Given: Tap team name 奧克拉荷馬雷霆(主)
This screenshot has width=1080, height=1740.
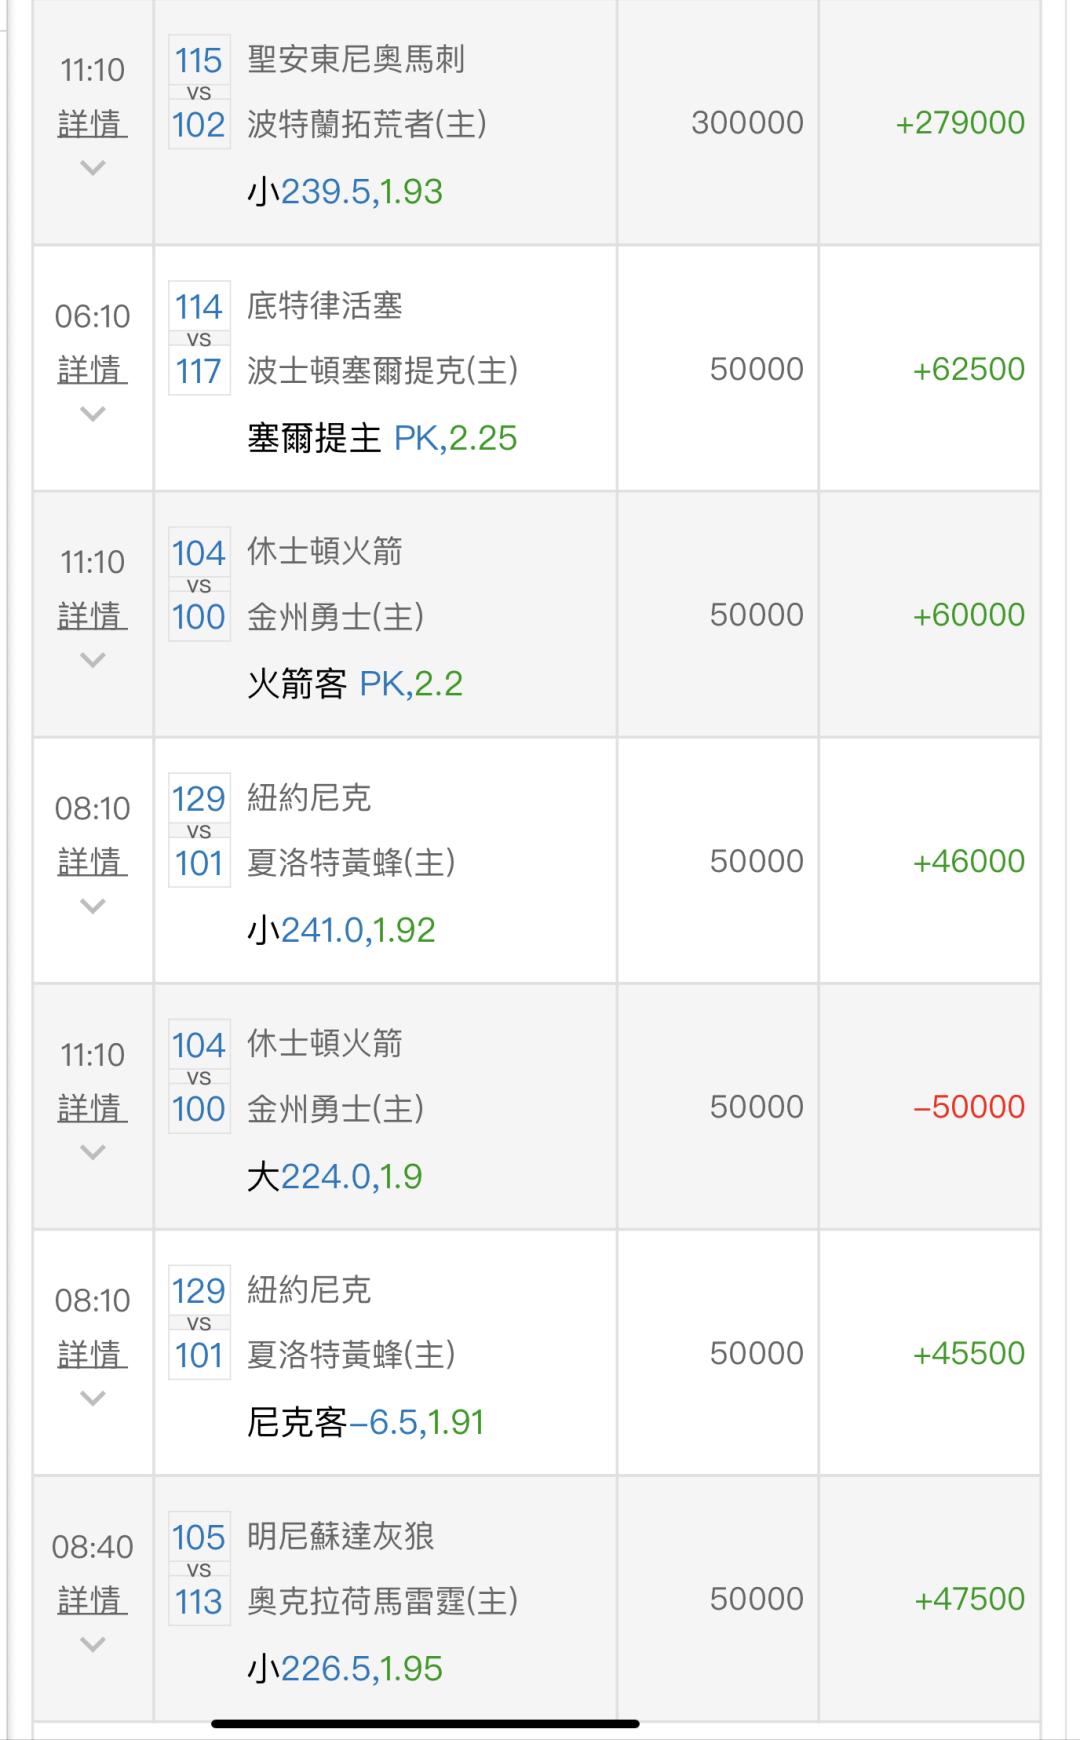Looking at the screenshot, I should pos(382,1601).
